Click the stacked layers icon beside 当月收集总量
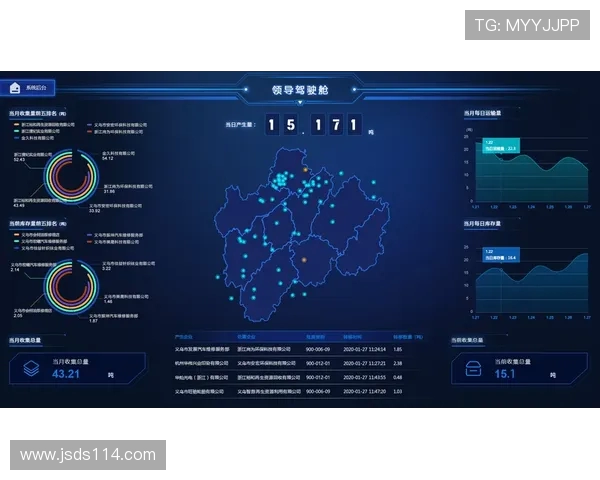Image resolution: width=600 pixels, height=480 pixels. [x=31, y=368]
